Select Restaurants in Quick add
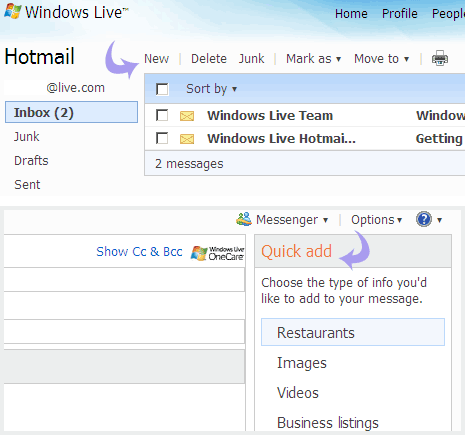Viewport: 465px width, 435px height. click(353, 332)
